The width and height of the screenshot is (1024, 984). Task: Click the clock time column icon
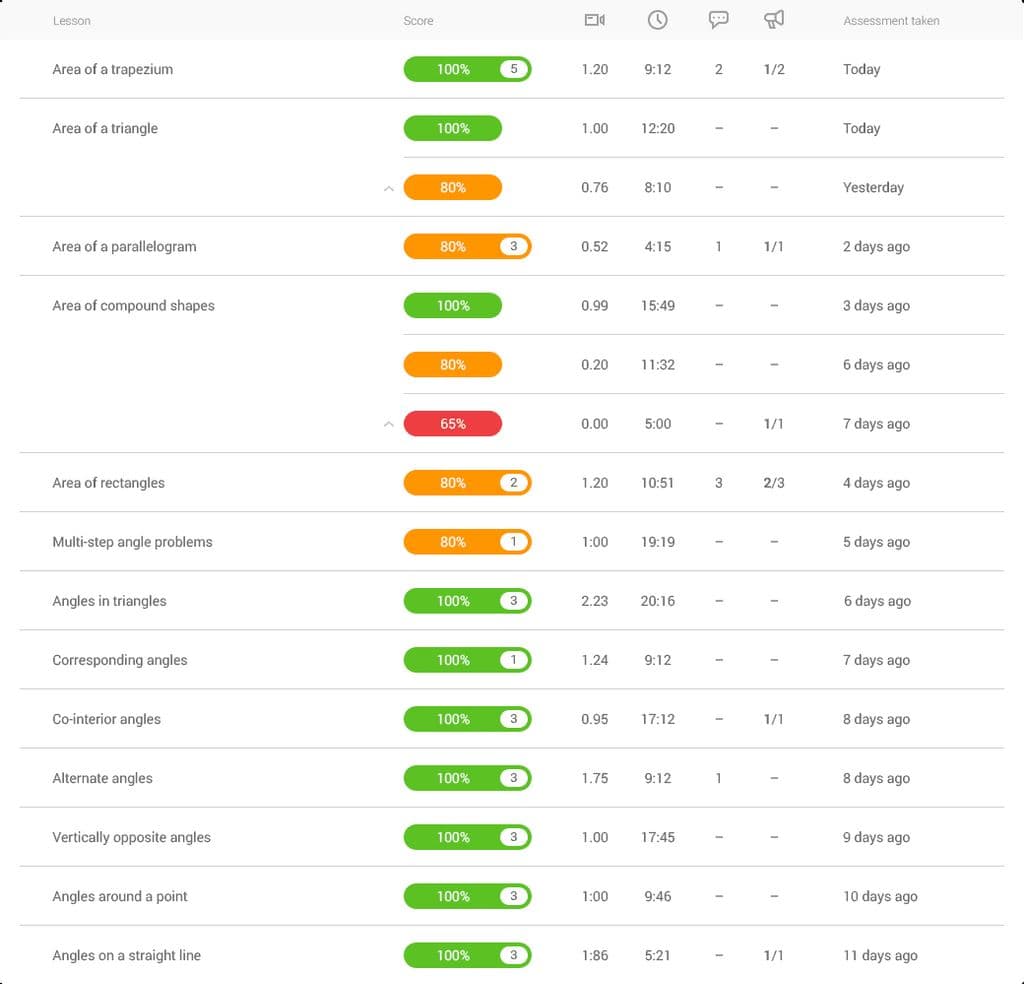pyautogui.click(x=657, y=19)
